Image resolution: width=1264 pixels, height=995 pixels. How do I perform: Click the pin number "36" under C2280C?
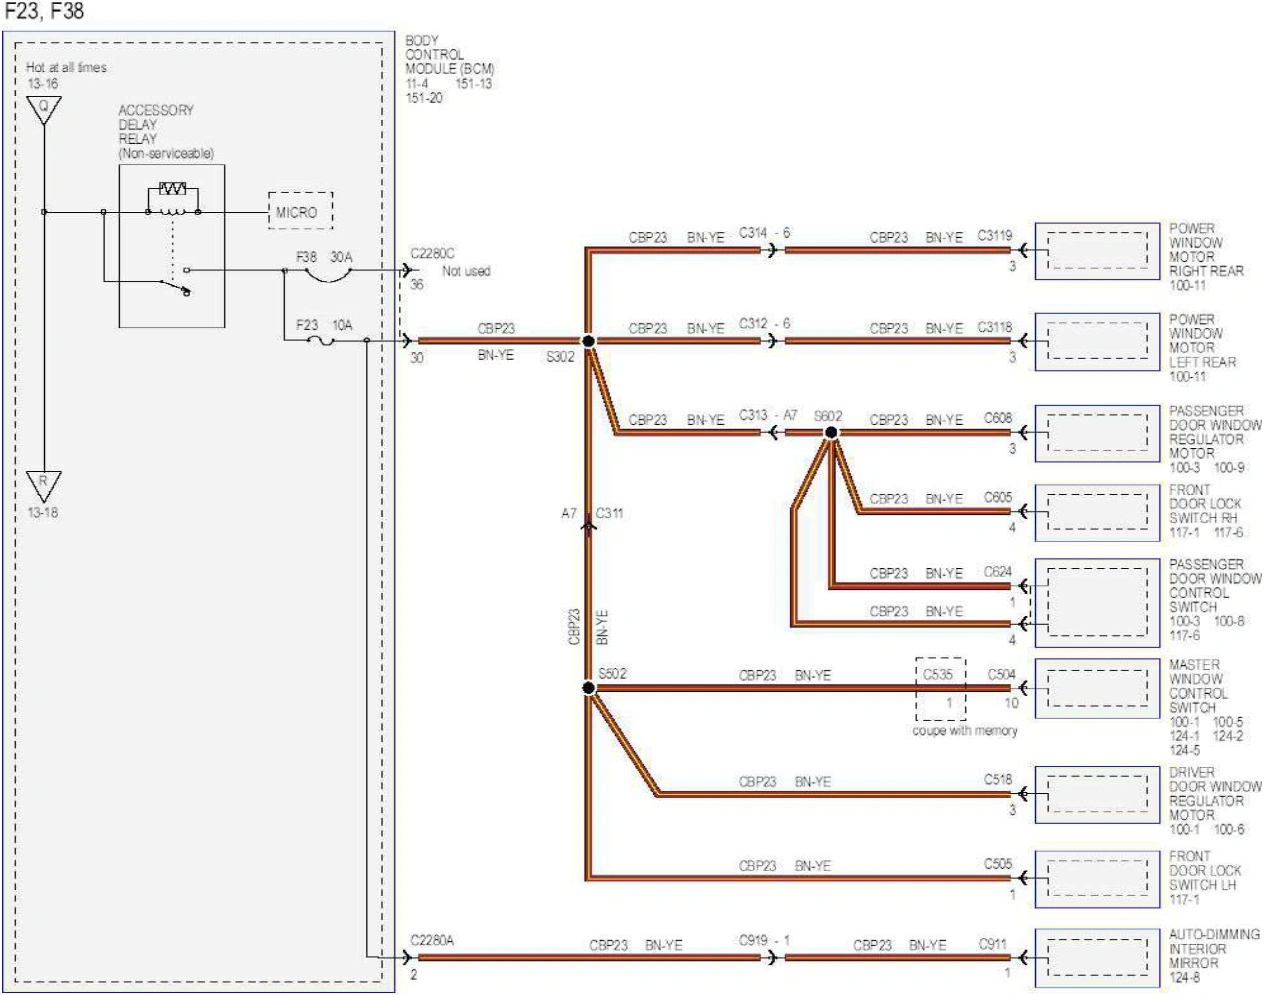pos(417,285)
